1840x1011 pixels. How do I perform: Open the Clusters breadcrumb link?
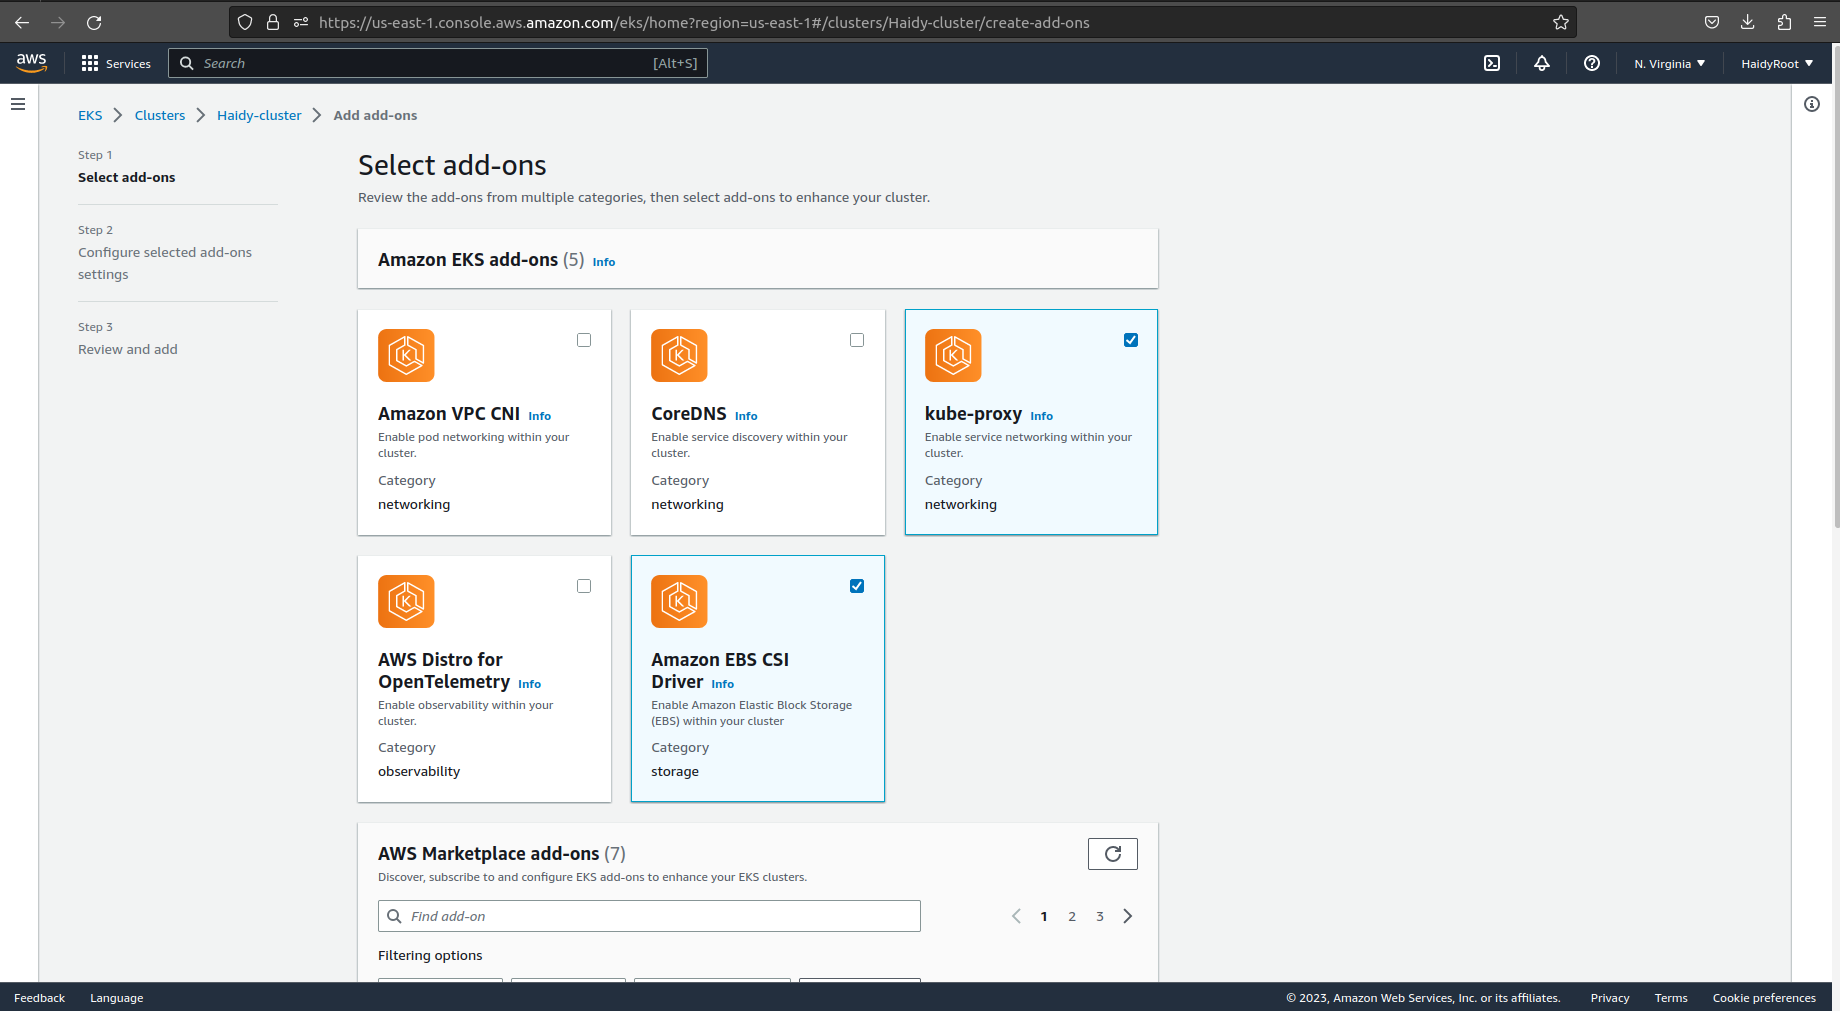click(160, 115)
